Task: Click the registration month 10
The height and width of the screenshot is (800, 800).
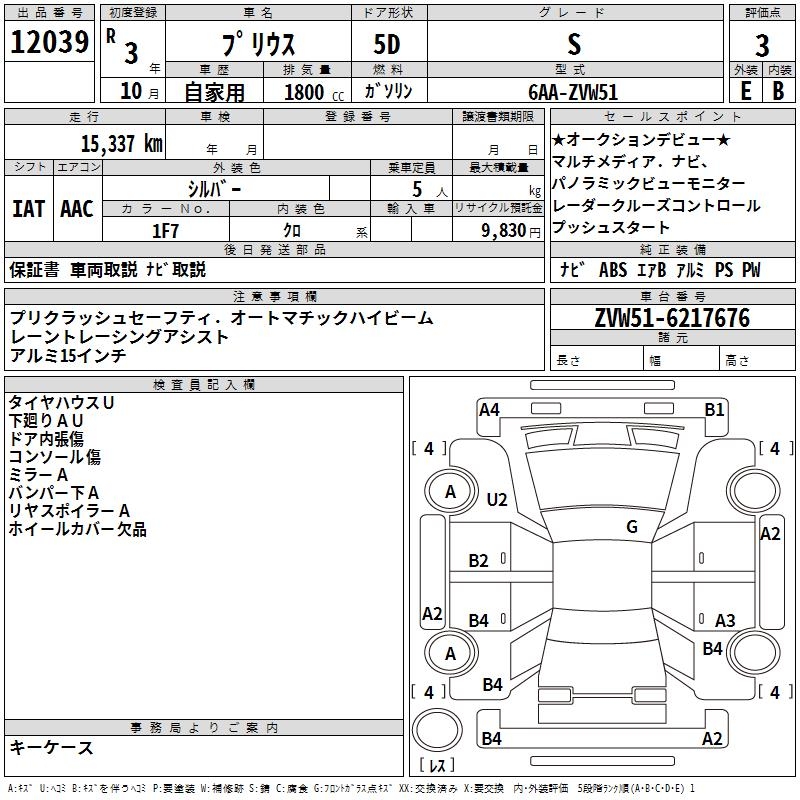Action: click(x=131, y=91)
